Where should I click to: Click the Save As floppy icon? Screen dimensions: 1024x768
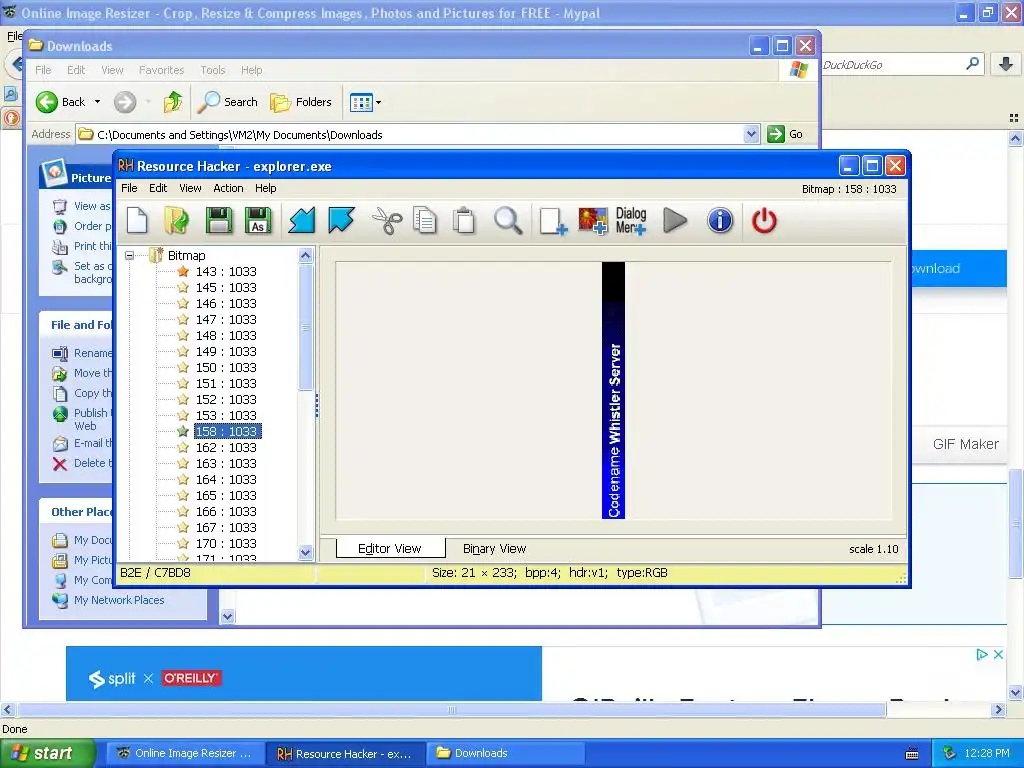tap(258, 220)
